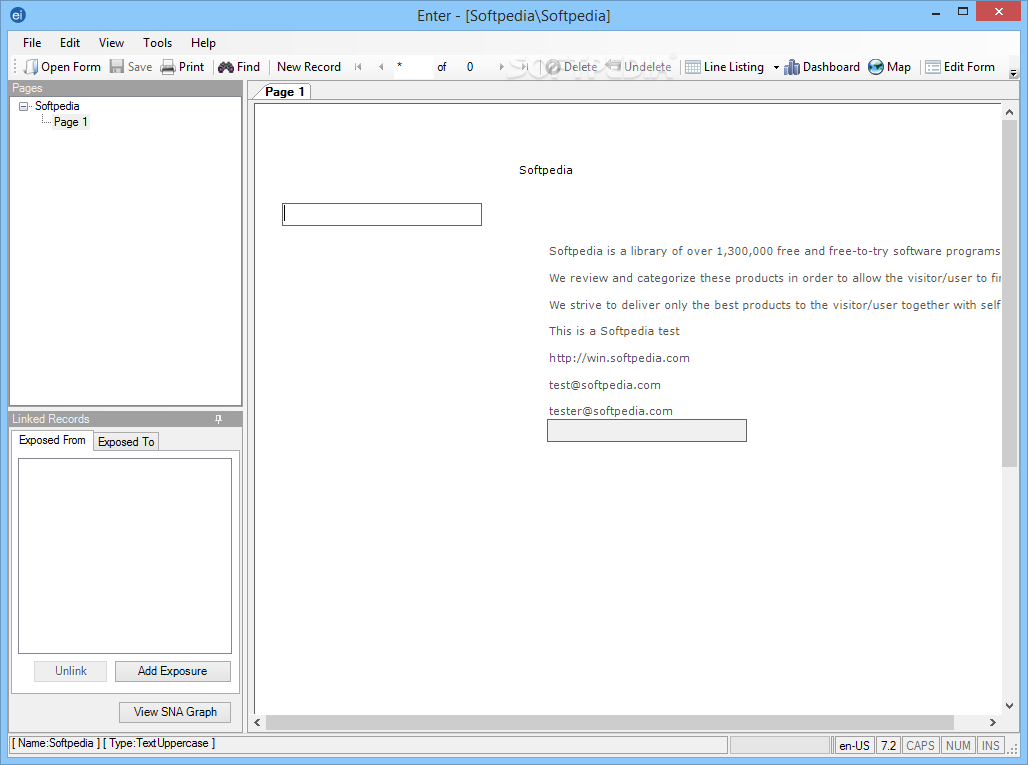
Task: Select the Softpedia node in Pages tree
Action: pos(57,106)
